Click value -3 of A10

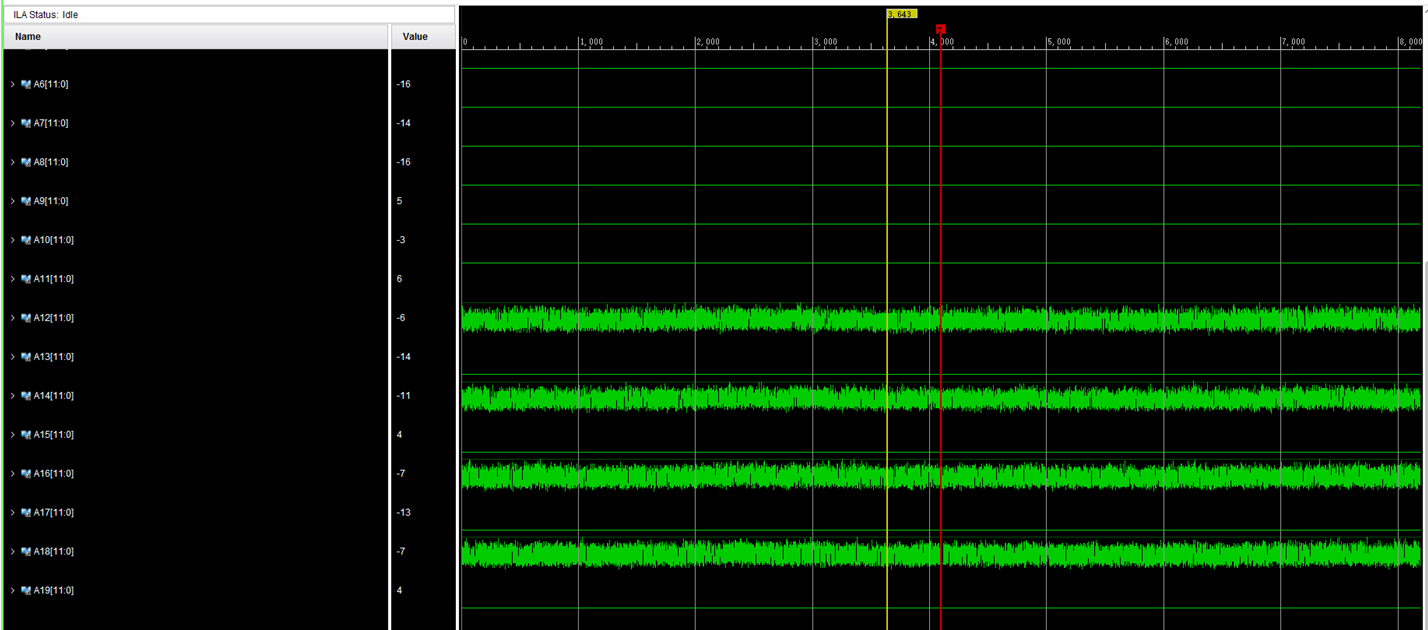(401, 241)
